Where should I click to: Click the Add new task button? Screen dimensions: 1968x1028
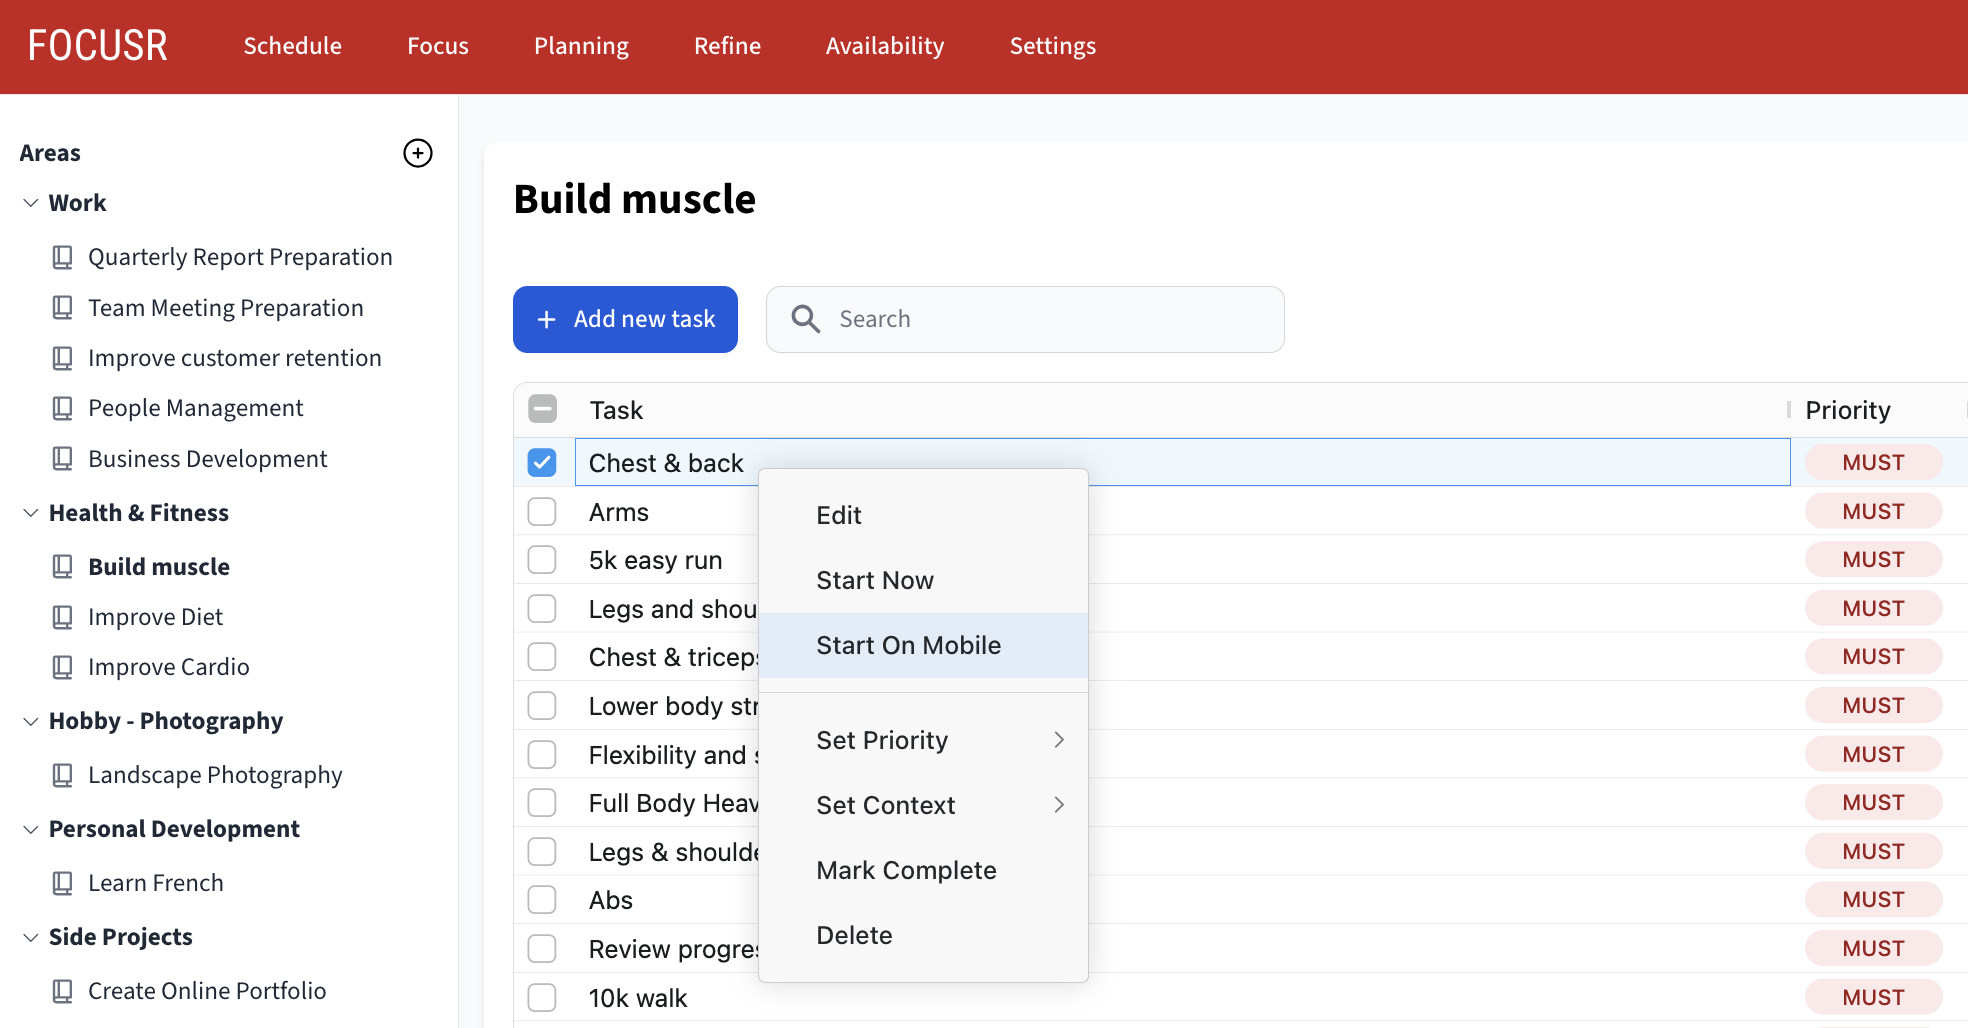tap(625, 319)
